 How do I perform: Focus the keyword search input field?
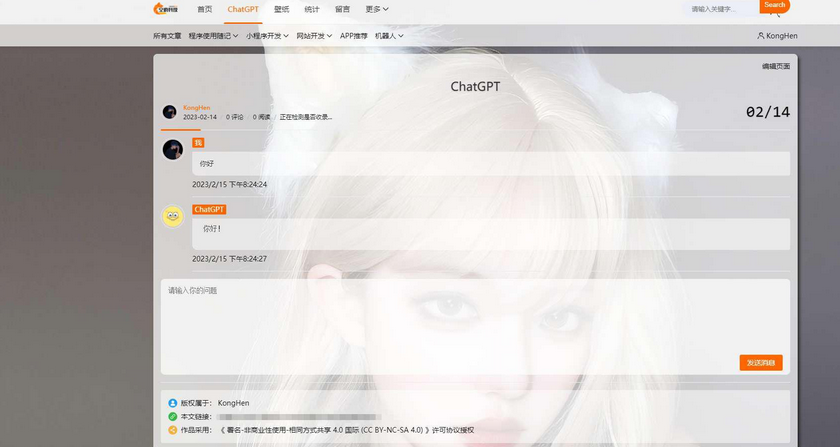tap(721, 9)
